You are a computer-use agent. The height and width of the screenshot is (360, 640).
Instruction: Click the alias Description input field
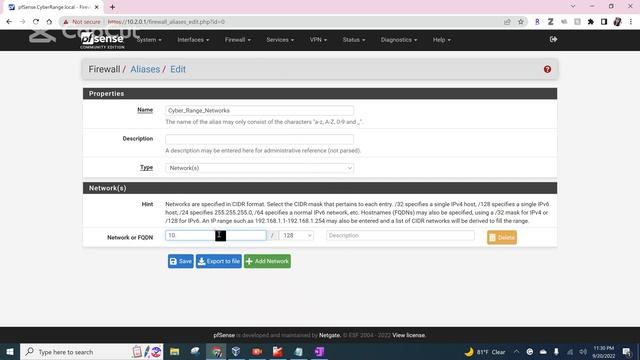pyautogui.click(x=260, y=139)
